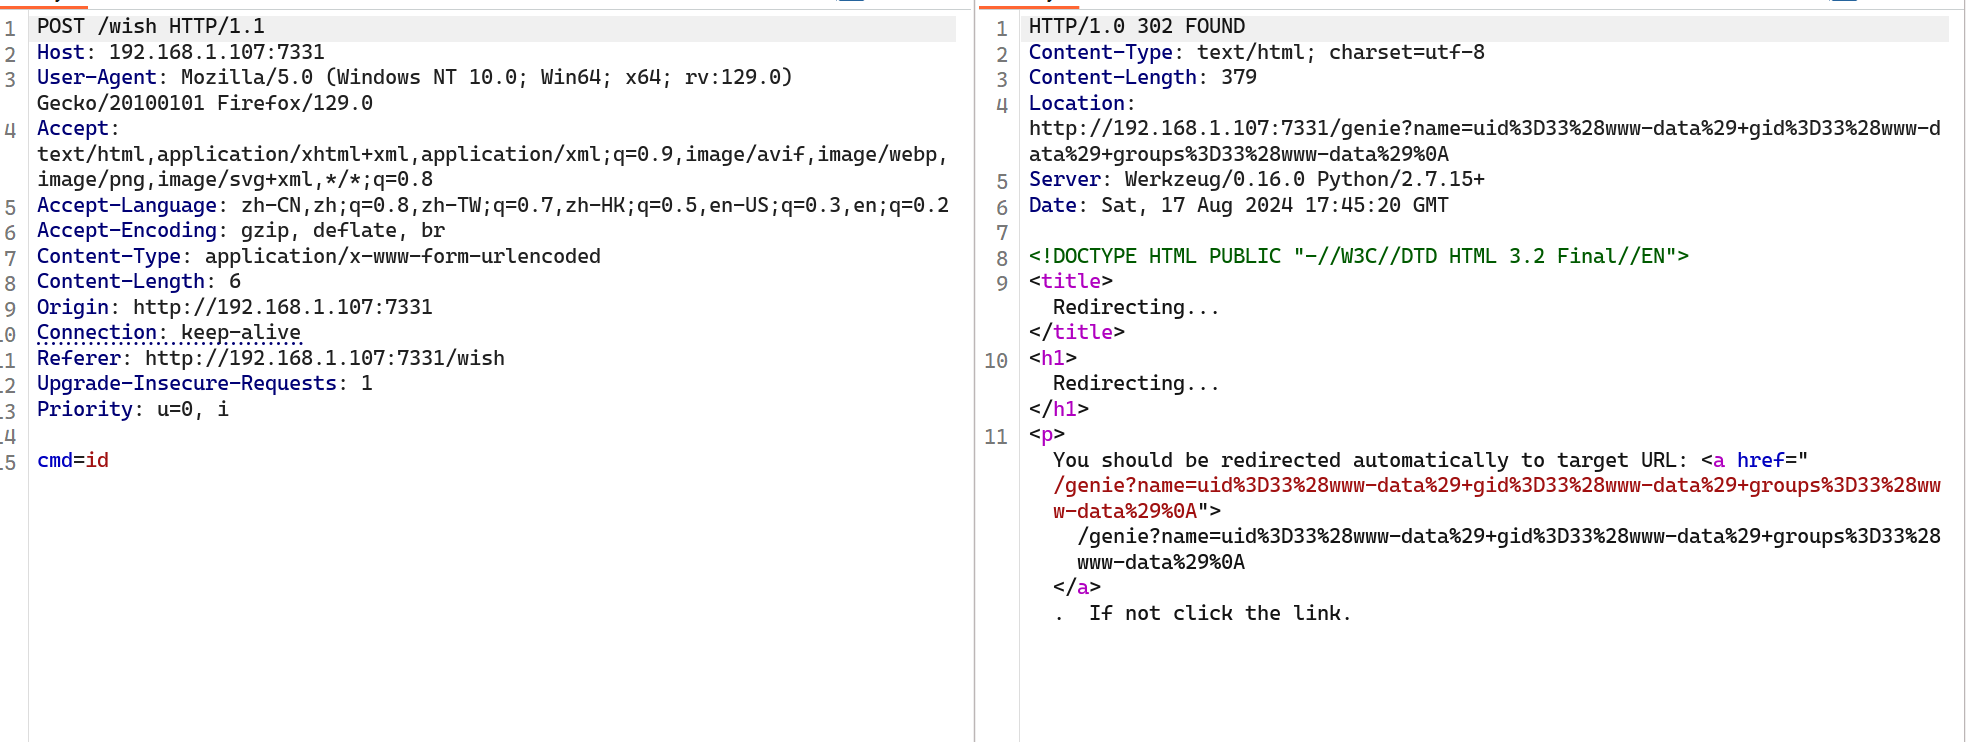Click the Location URL starting http://192.168.1.107:7331/genie
Viewport: 1966px width, 742px height.
1485,141
